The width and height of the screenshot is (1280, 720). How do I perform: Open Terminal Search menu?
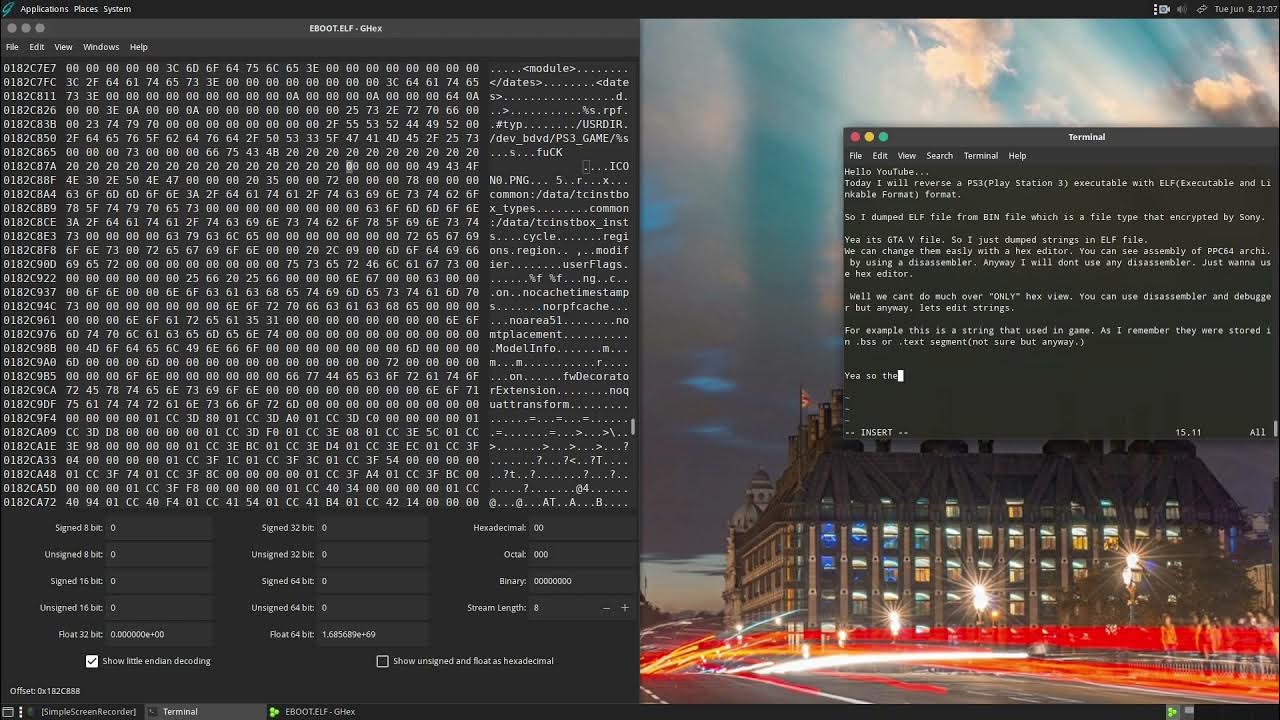click(x=940, y=156)
